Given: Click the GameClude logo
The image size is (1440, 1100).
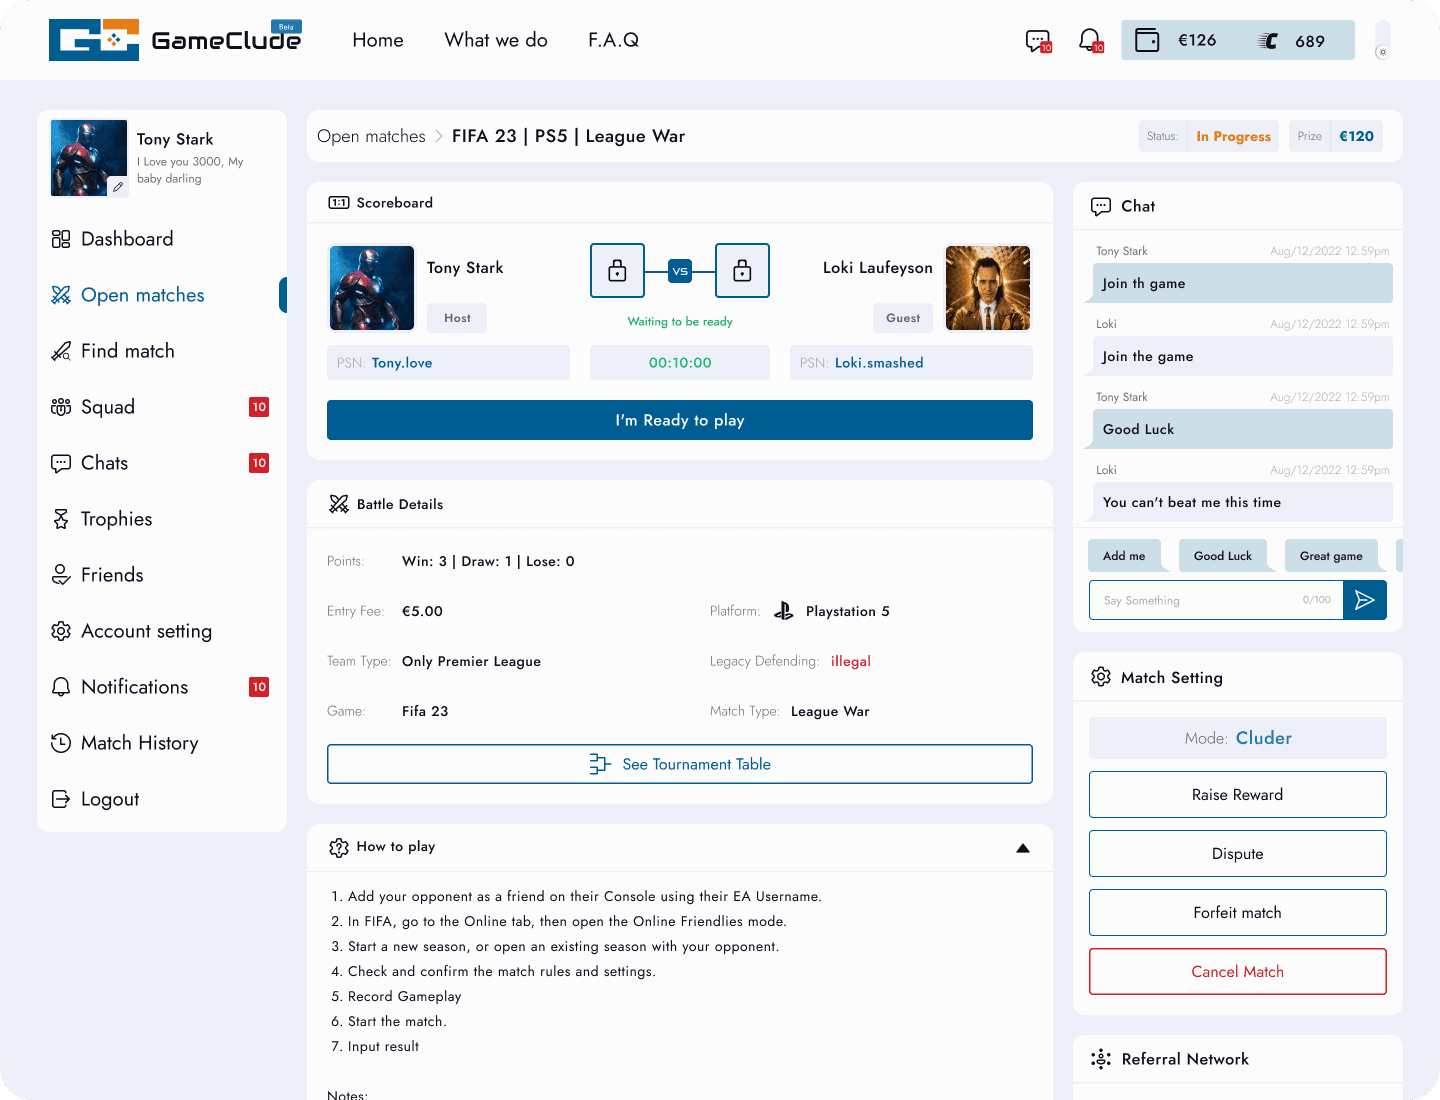Looking at the screenshot, I should [175, 40].
